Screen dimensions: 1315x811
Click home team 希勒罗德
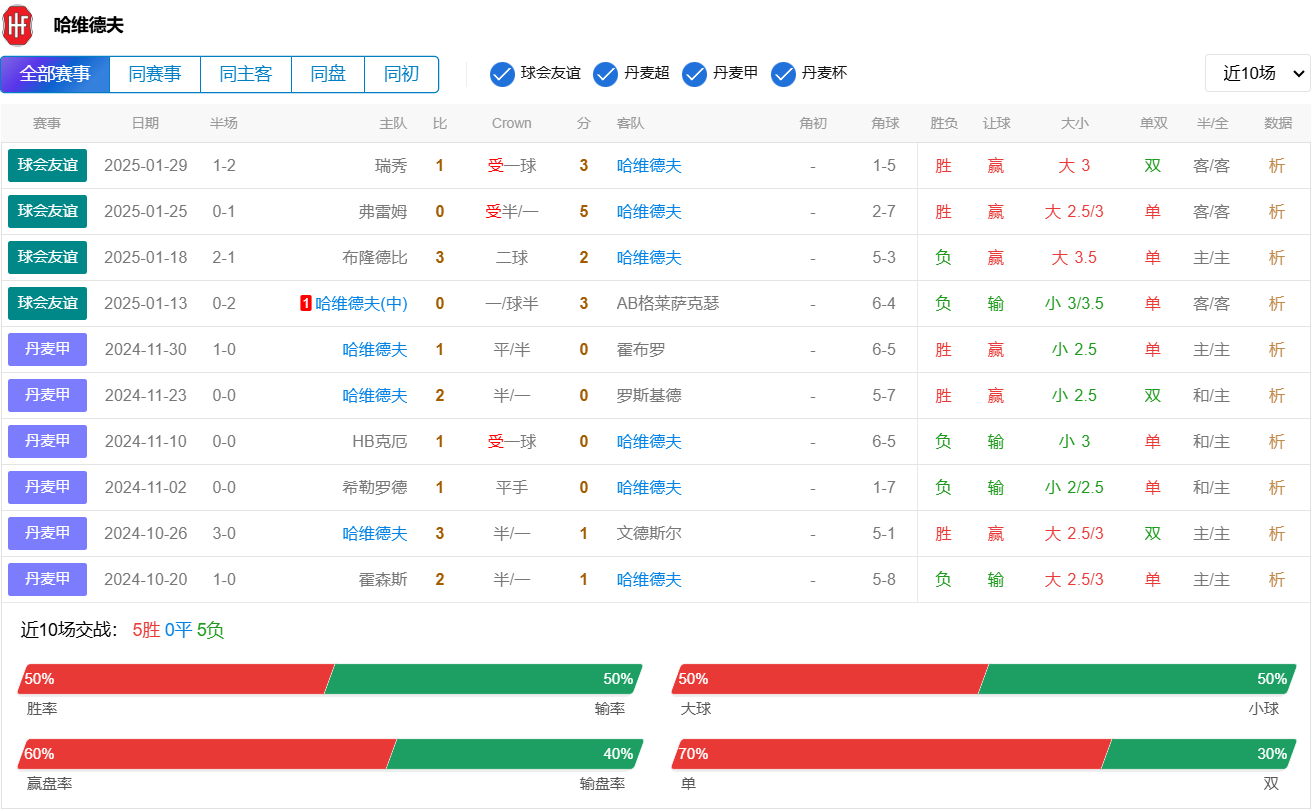(375, 487)
